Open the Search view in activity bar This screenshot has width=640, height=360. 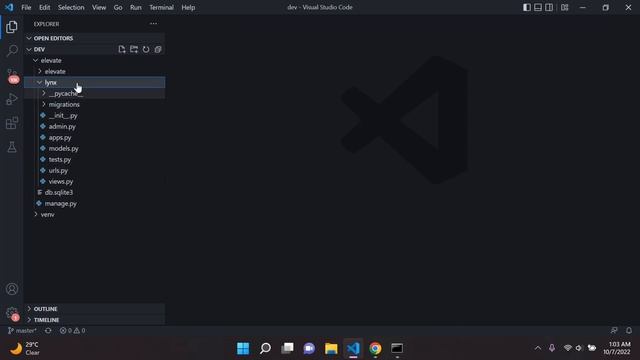12,51
